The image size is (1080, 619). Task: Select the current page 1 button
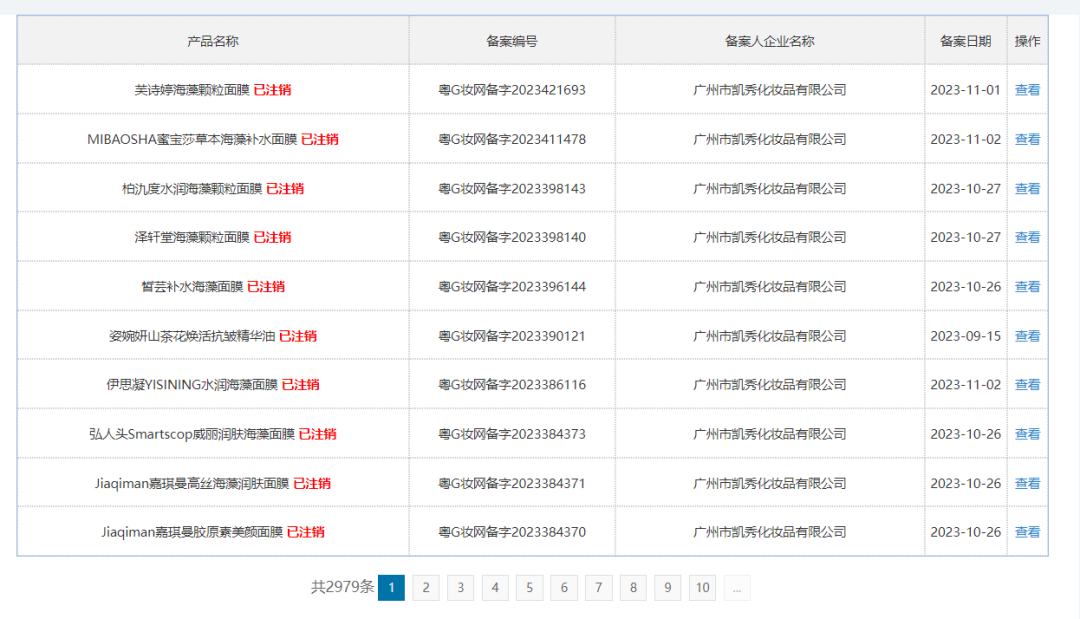(x=391, y=587)
